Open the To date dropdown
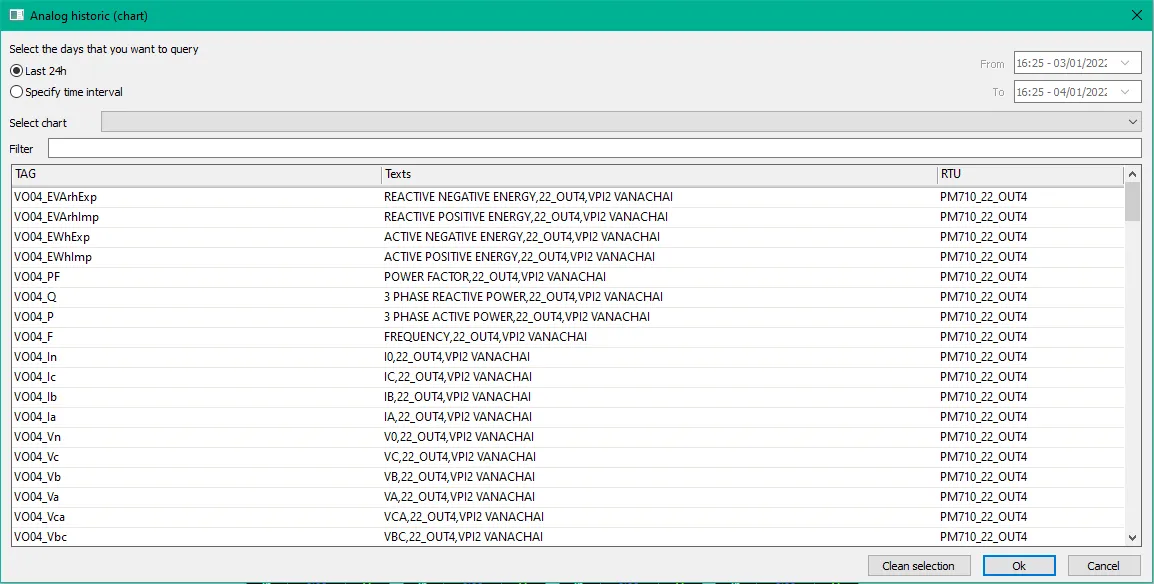 [x=1125, y=92]
